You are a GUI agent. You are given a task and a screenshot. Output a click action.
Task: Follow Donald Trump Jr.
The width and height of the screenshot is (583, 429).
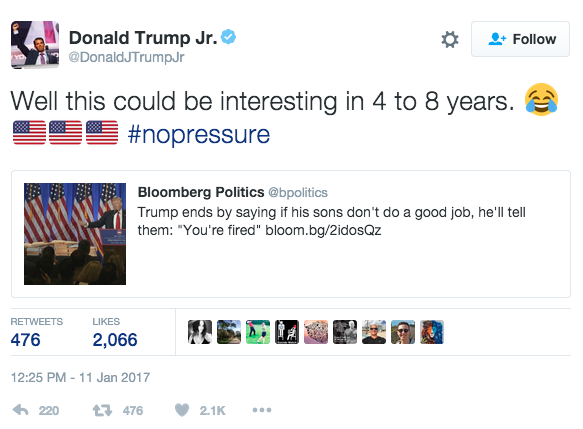click(x=520, y=39)
